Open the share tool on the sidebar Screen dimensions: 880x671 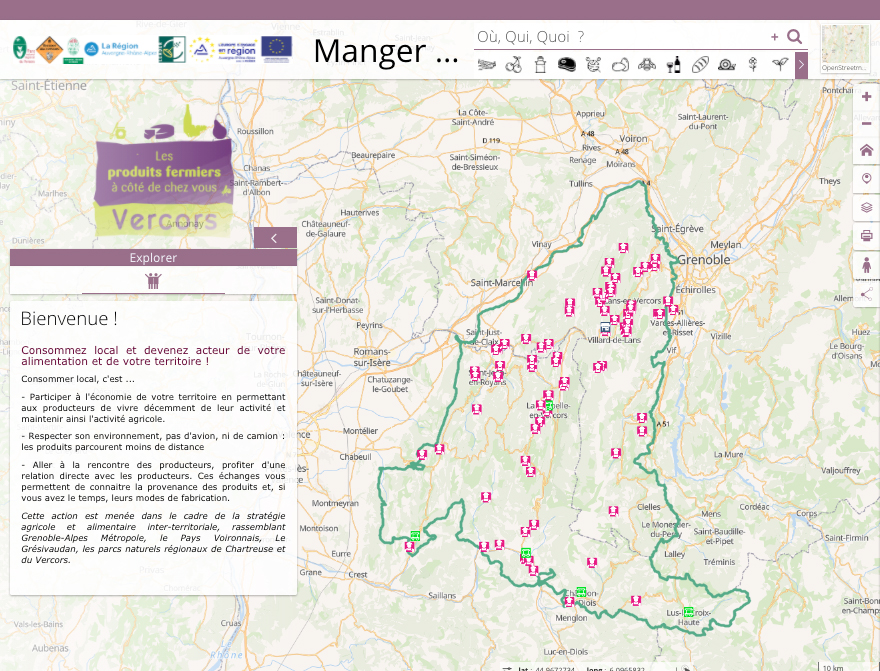click(866, 294)
